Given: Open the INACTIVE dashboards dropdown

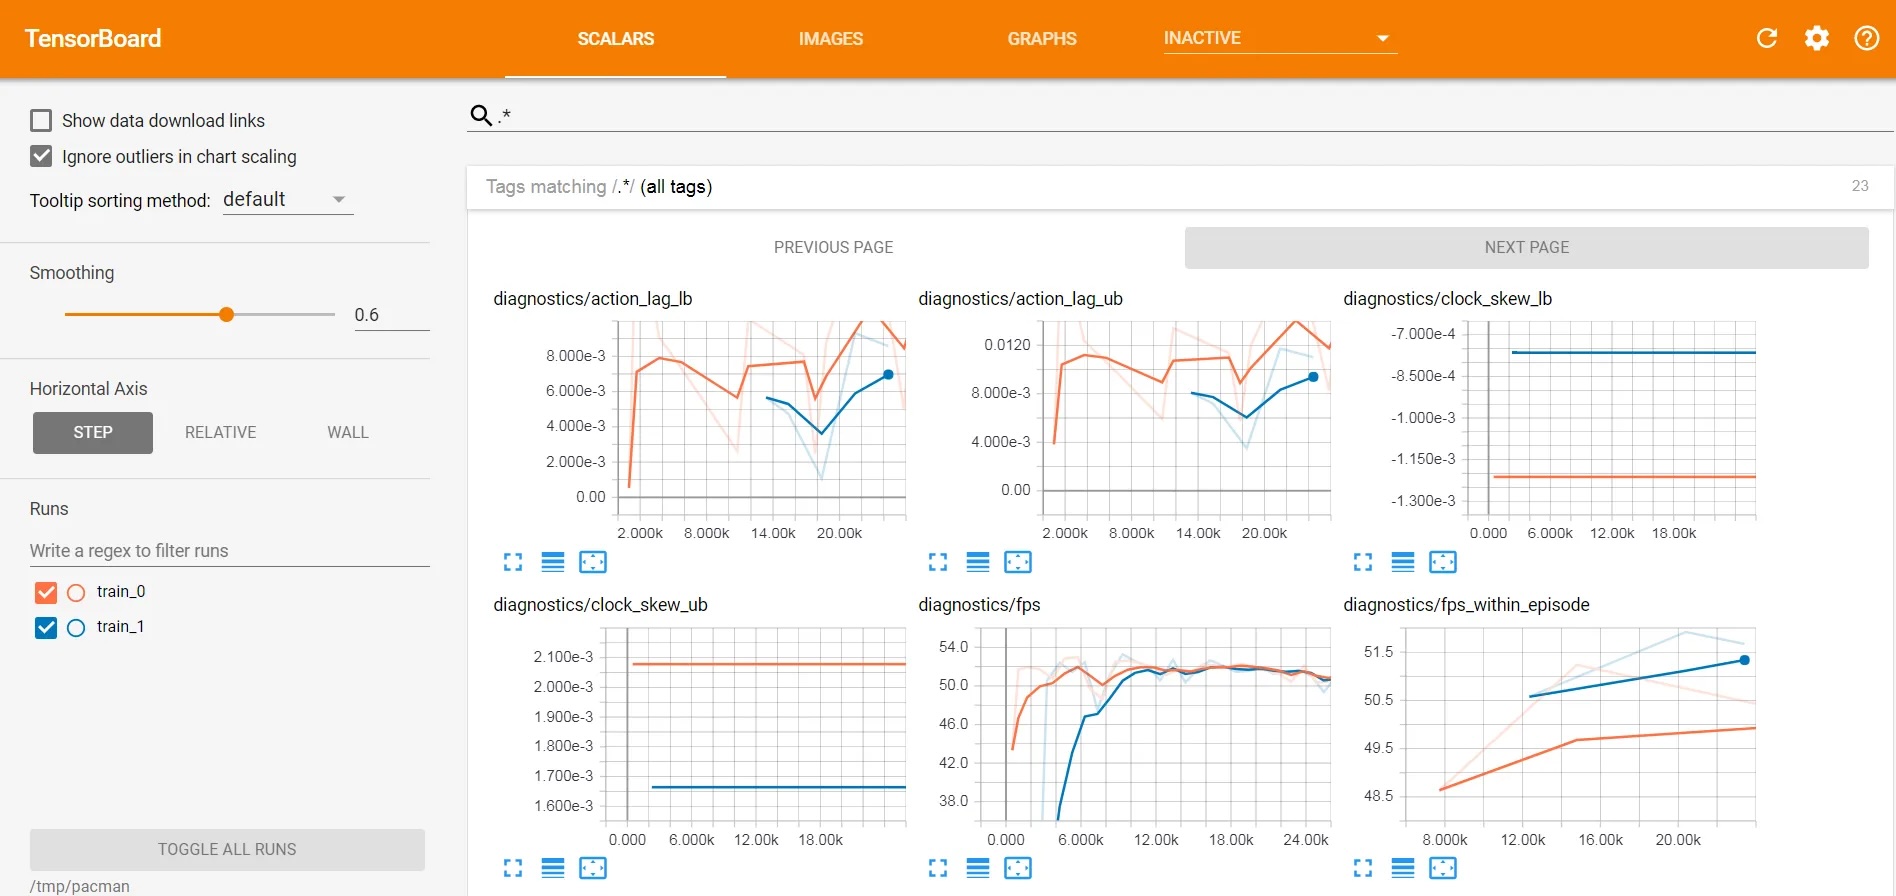Looking at the screenshot, I should point(1280,38).
